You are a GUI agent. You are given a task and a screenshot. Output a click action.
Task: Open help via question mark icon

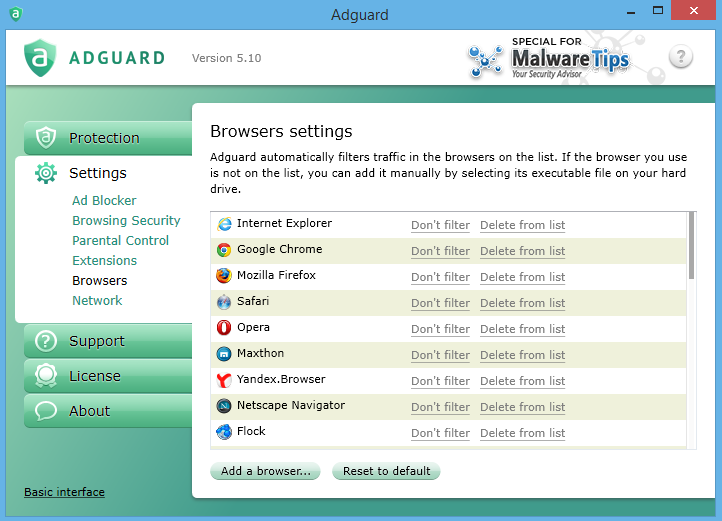point(681,57)
